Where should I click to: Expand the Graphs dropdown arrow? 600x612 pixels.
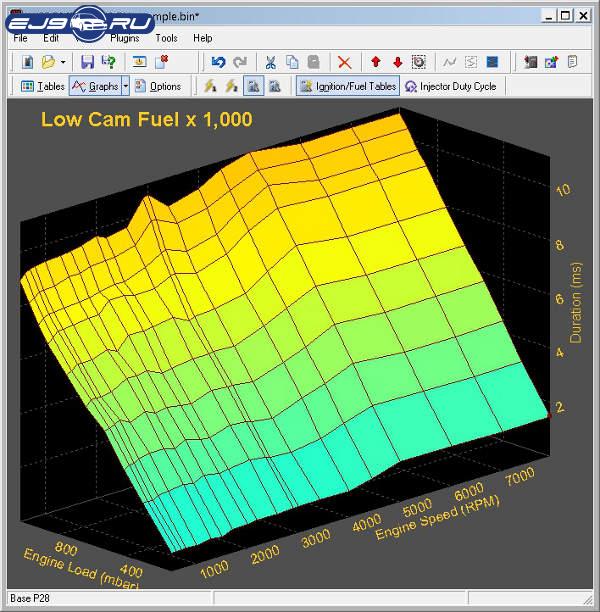click(125, 87)
